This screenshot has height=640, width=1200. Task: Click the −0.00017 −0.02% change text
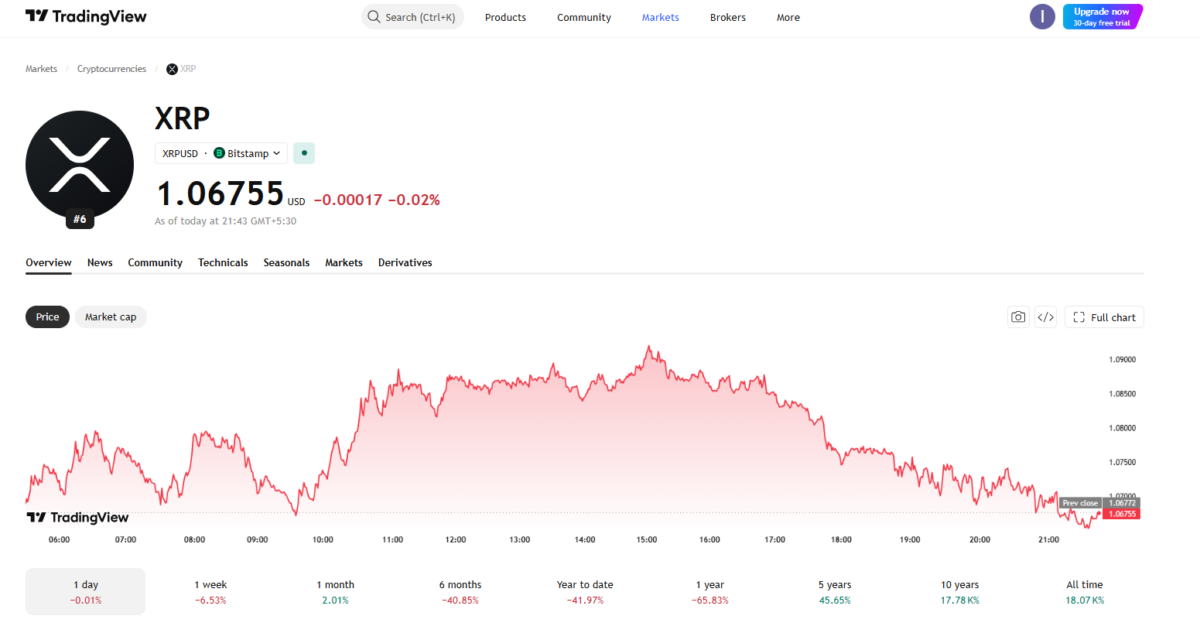click(376, 200)
